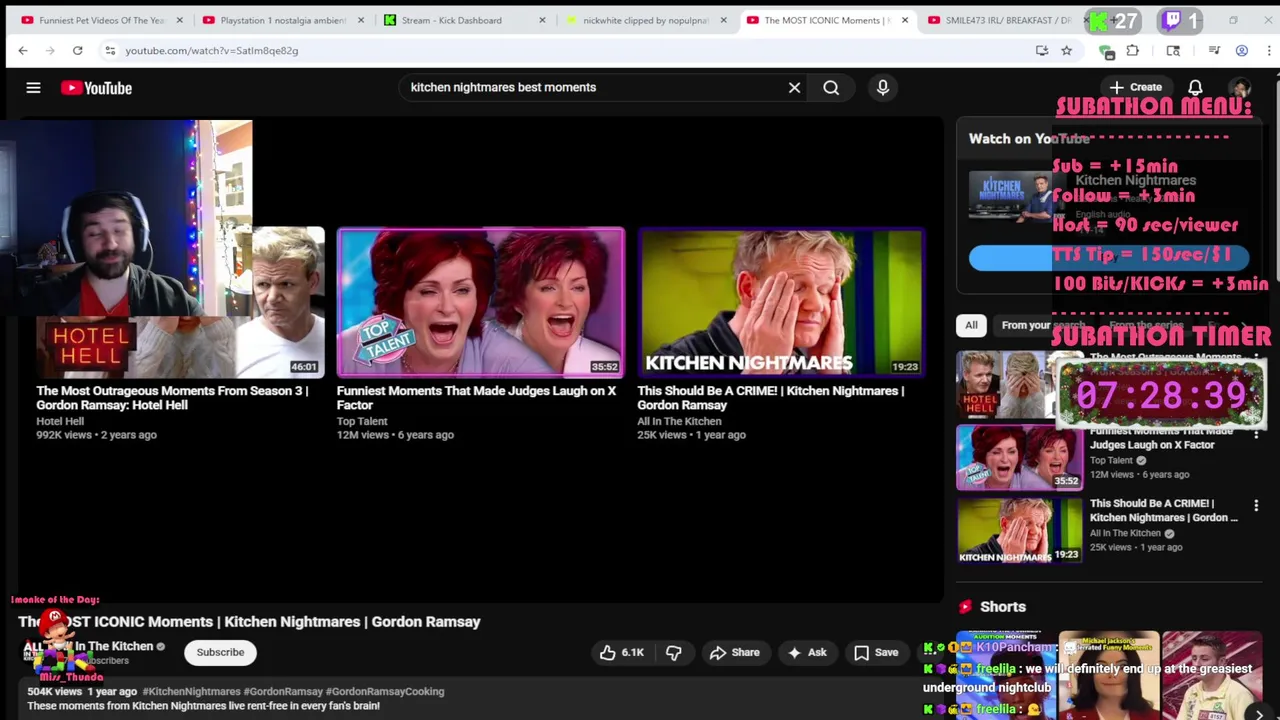Screen dimensions: 1280x720
Task: Open endscreen Top Talent channel name
Action: coord(362,421)
